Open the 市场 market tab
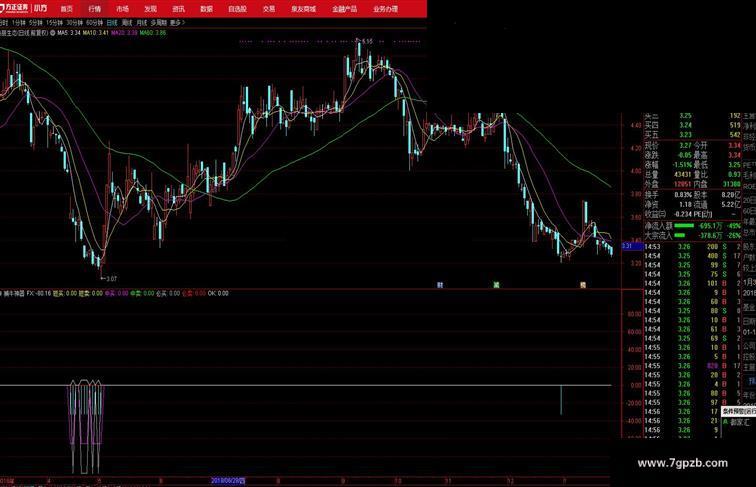The width and height of the screenshot is (756, 487). point(122,9)
